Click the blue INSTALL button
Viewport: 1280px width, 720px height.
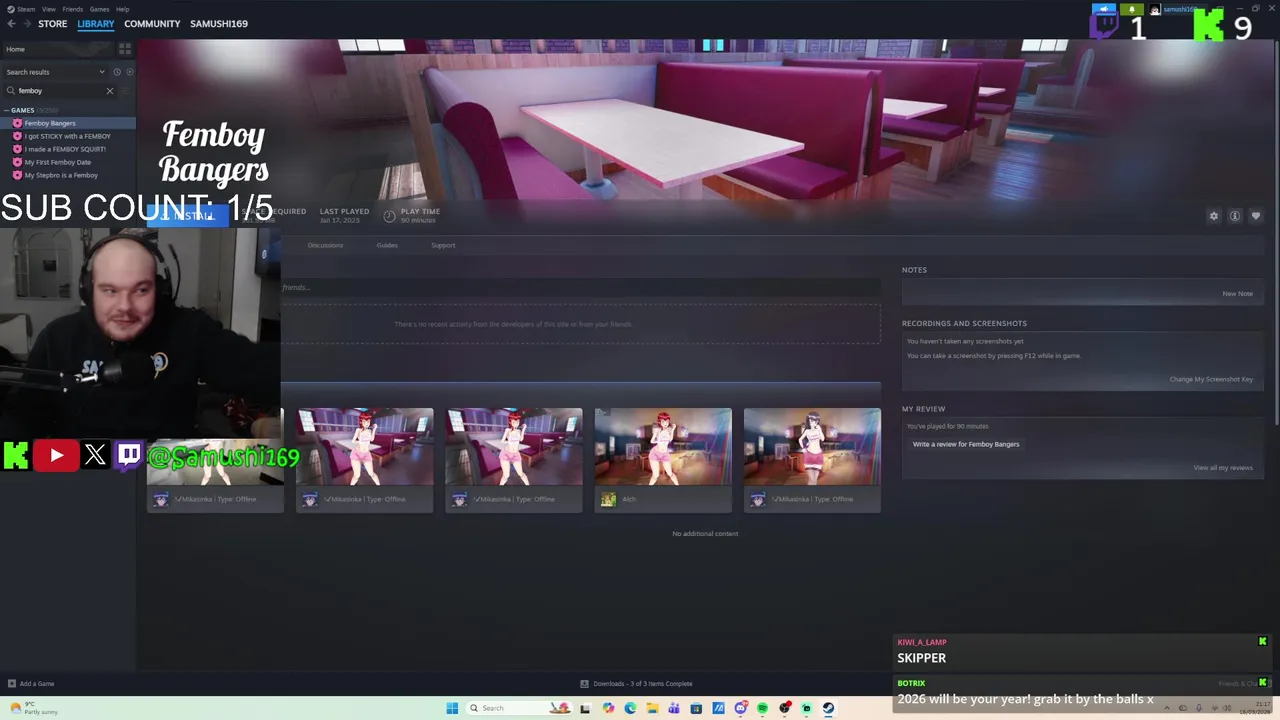click(x=190, y=216)
